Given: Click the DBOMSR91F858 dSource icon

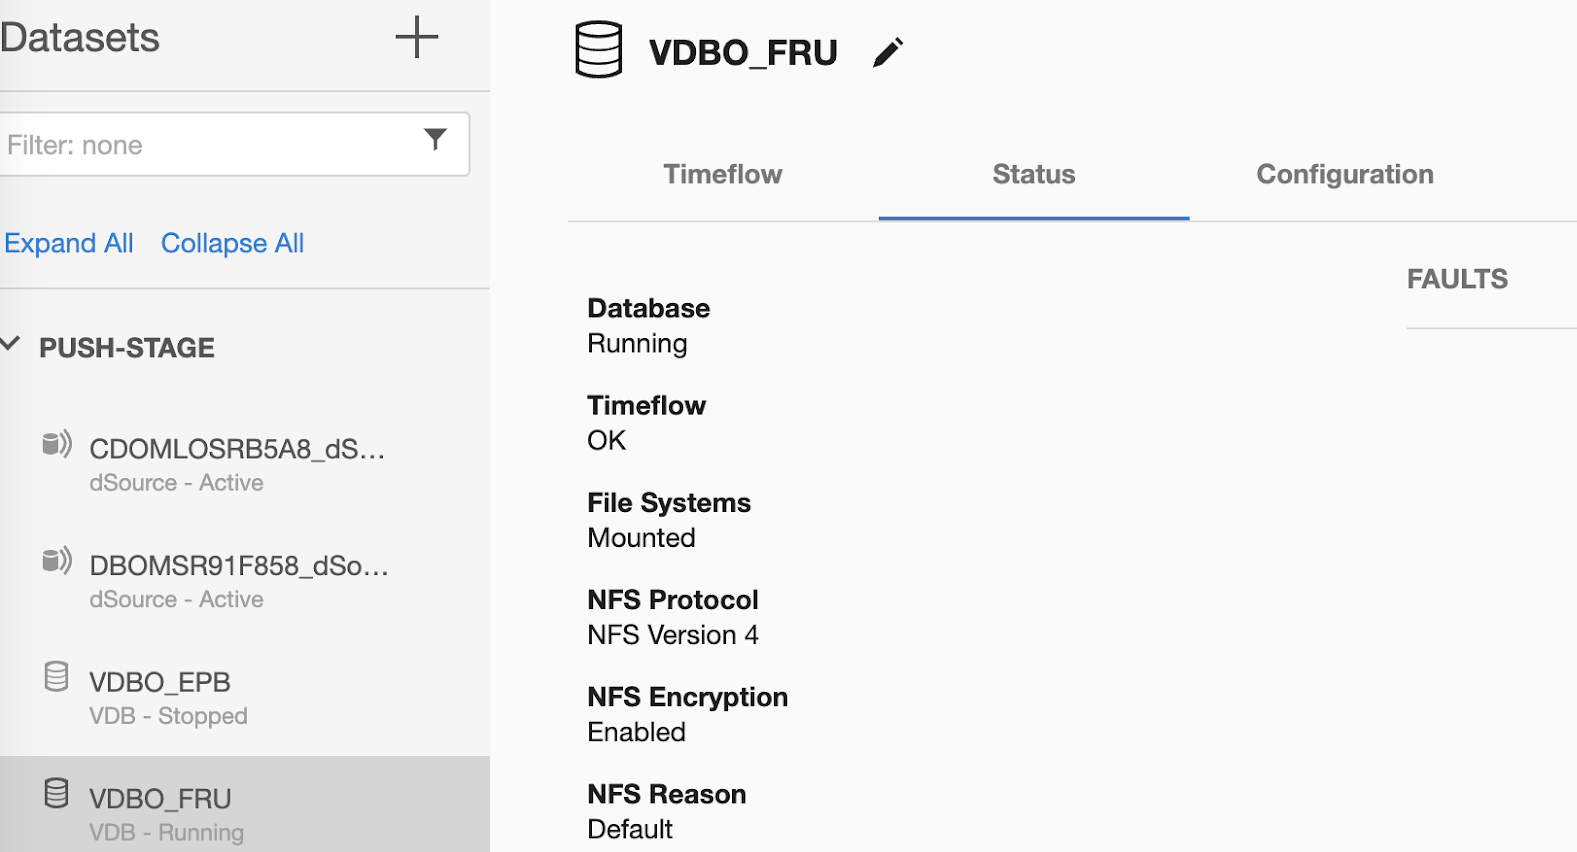Looking at the screenshot, I should [57, 560].
